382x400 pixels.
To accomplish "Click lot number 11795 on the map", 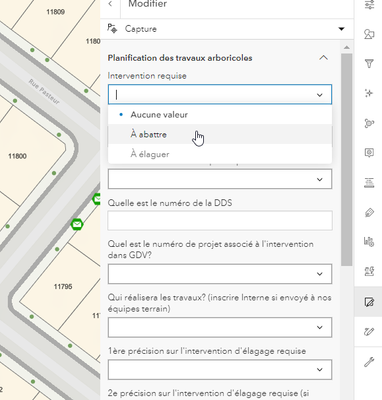I will tap(63, 286).
